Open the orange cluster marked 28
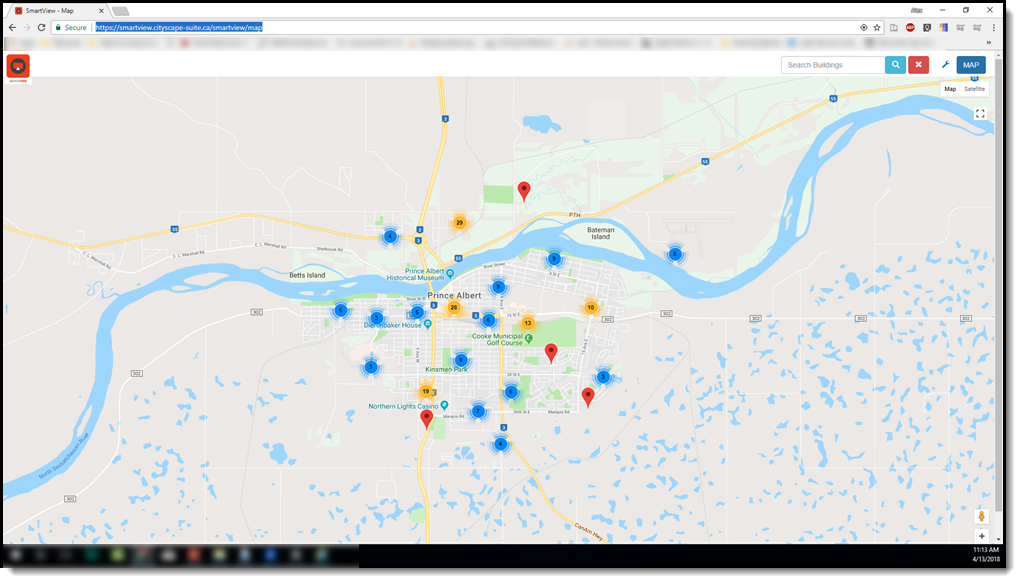The image size is (1021, 583). click(x=454, y=307)
